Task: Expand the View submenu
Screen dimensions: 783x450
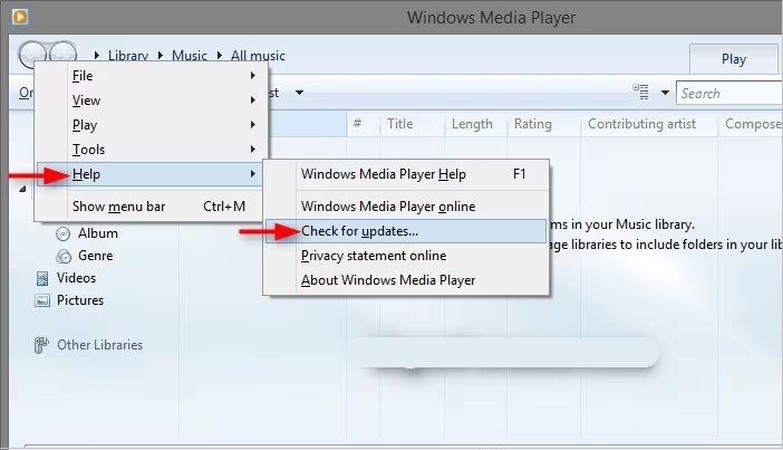Action: pyautogui.click(x=151, y=100)
